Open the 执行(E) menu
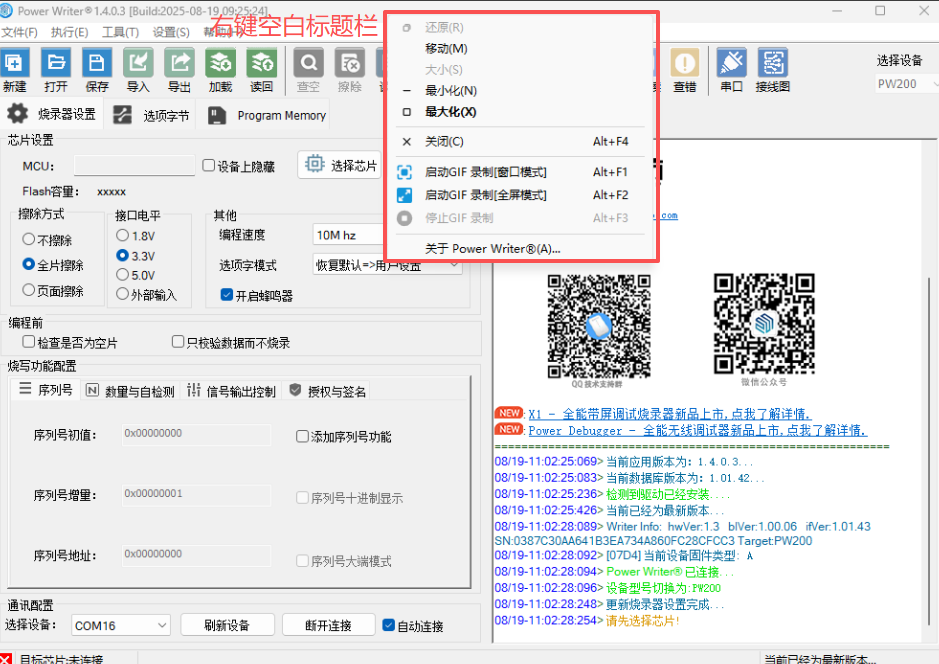939x664 pixels. coord(69,32)
